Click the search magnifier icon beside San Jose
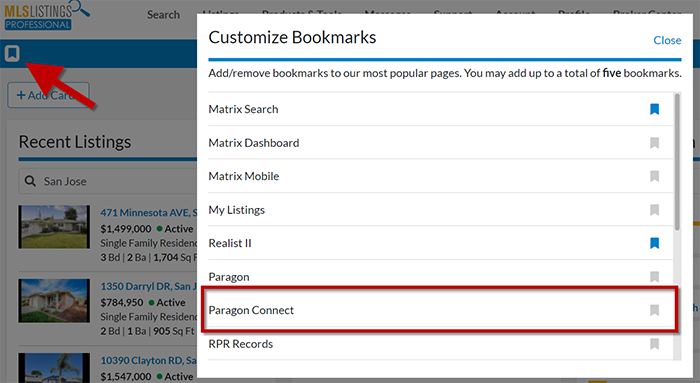The image size is (700, 383). coord(30,181)
